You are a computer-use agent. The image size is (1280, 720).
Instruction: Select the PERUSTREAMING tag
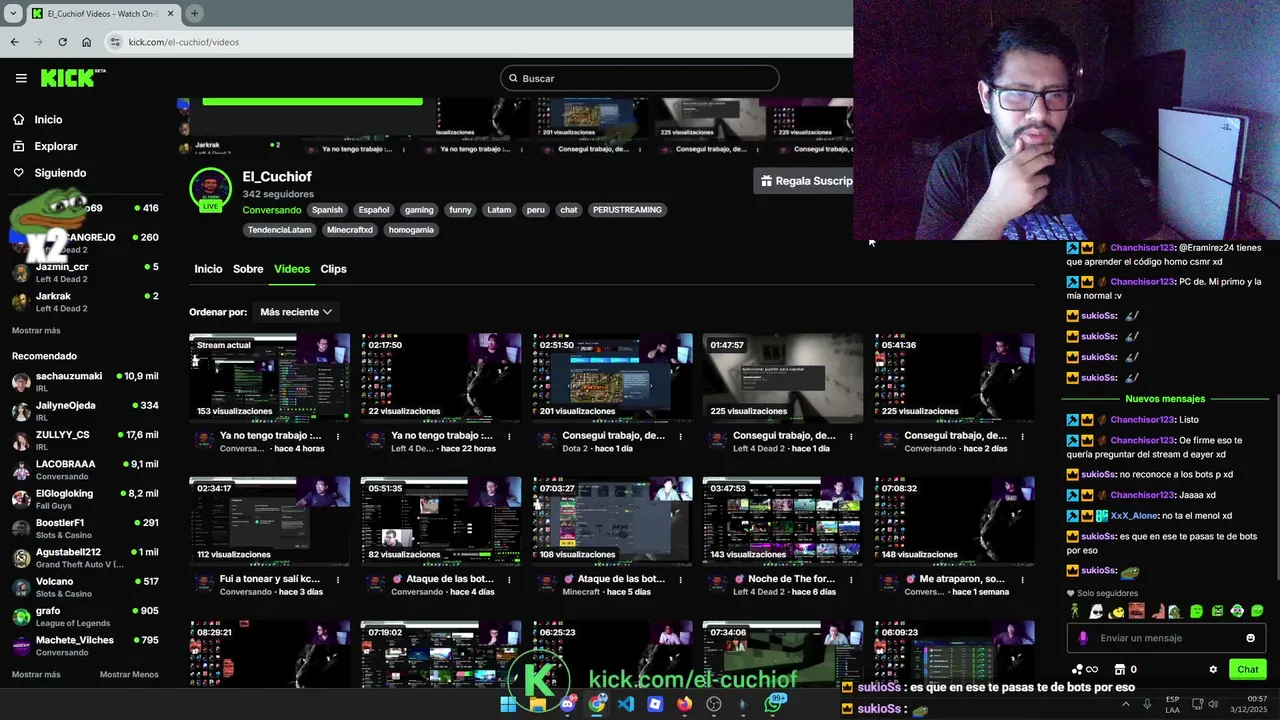click(x=627, y=210)
